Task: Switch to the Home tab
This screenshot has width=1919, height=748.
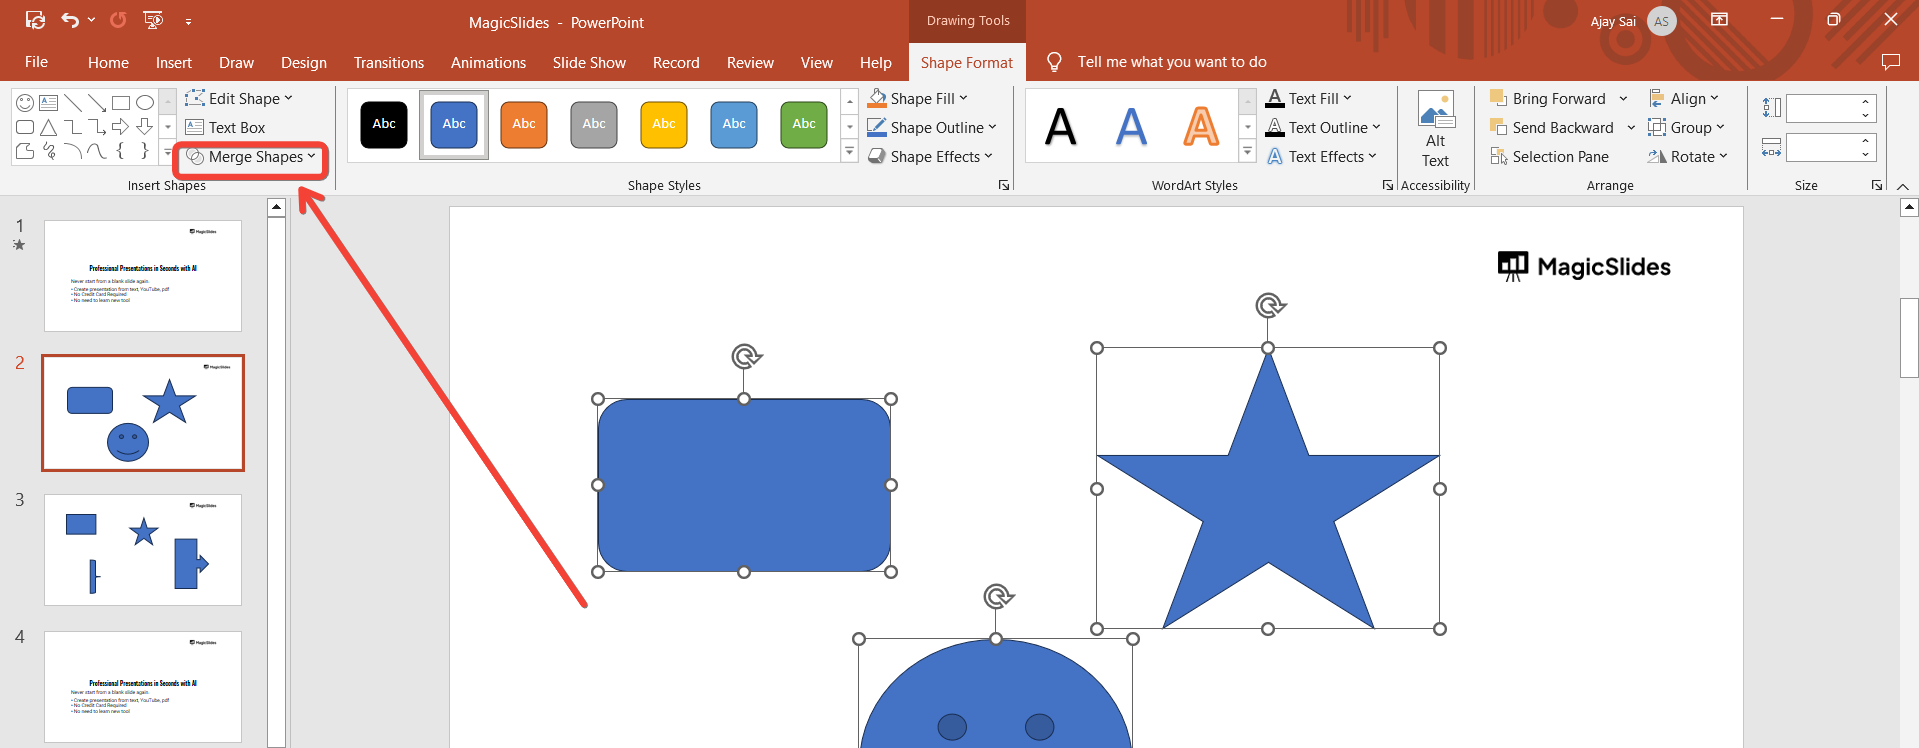Action: click(x=108, y=63)
